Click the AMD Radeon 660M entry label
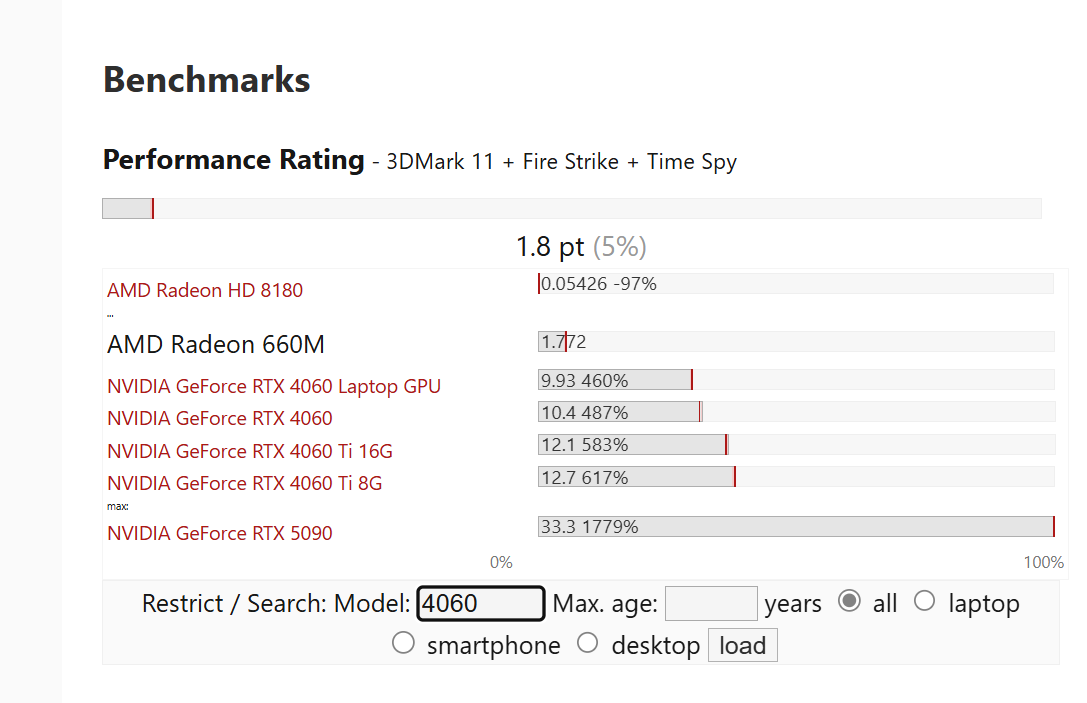This screenshot has width=1087, height=703. pyautogui.click(x=216, y=345)
